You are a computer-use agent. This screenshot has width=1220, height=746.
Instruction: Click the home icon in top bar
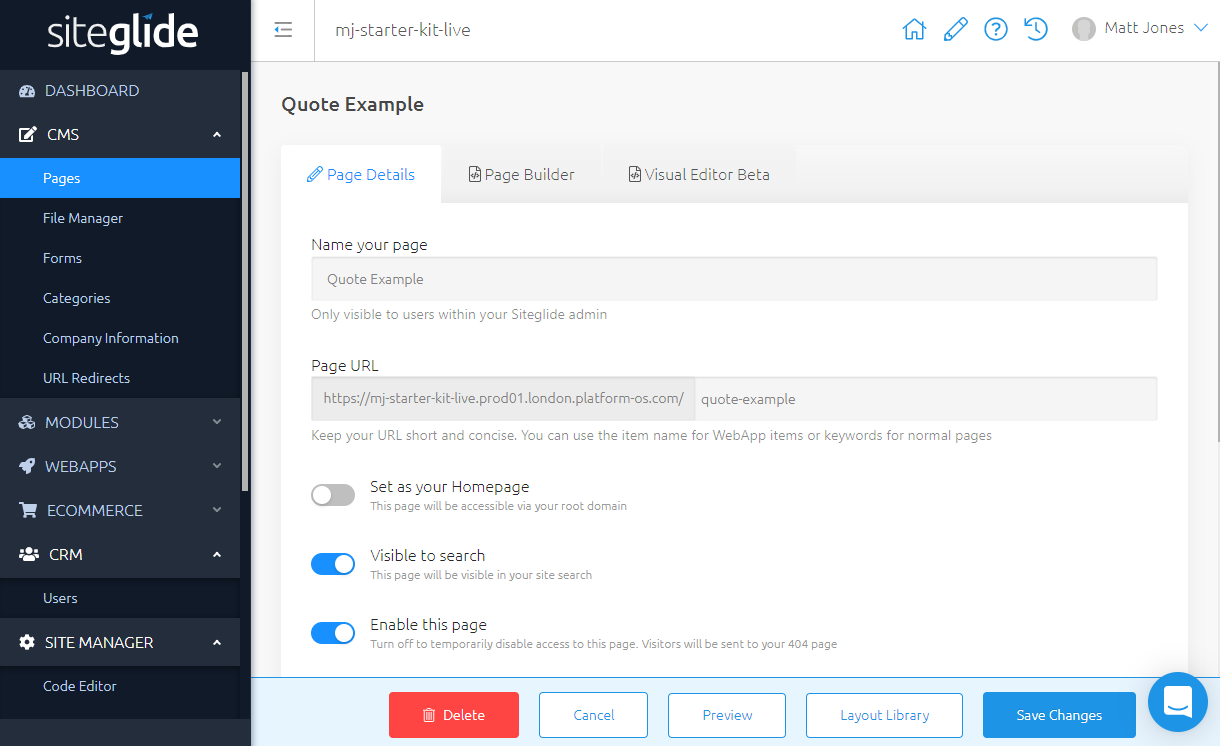pyautogui.click(x=914, y=29)
